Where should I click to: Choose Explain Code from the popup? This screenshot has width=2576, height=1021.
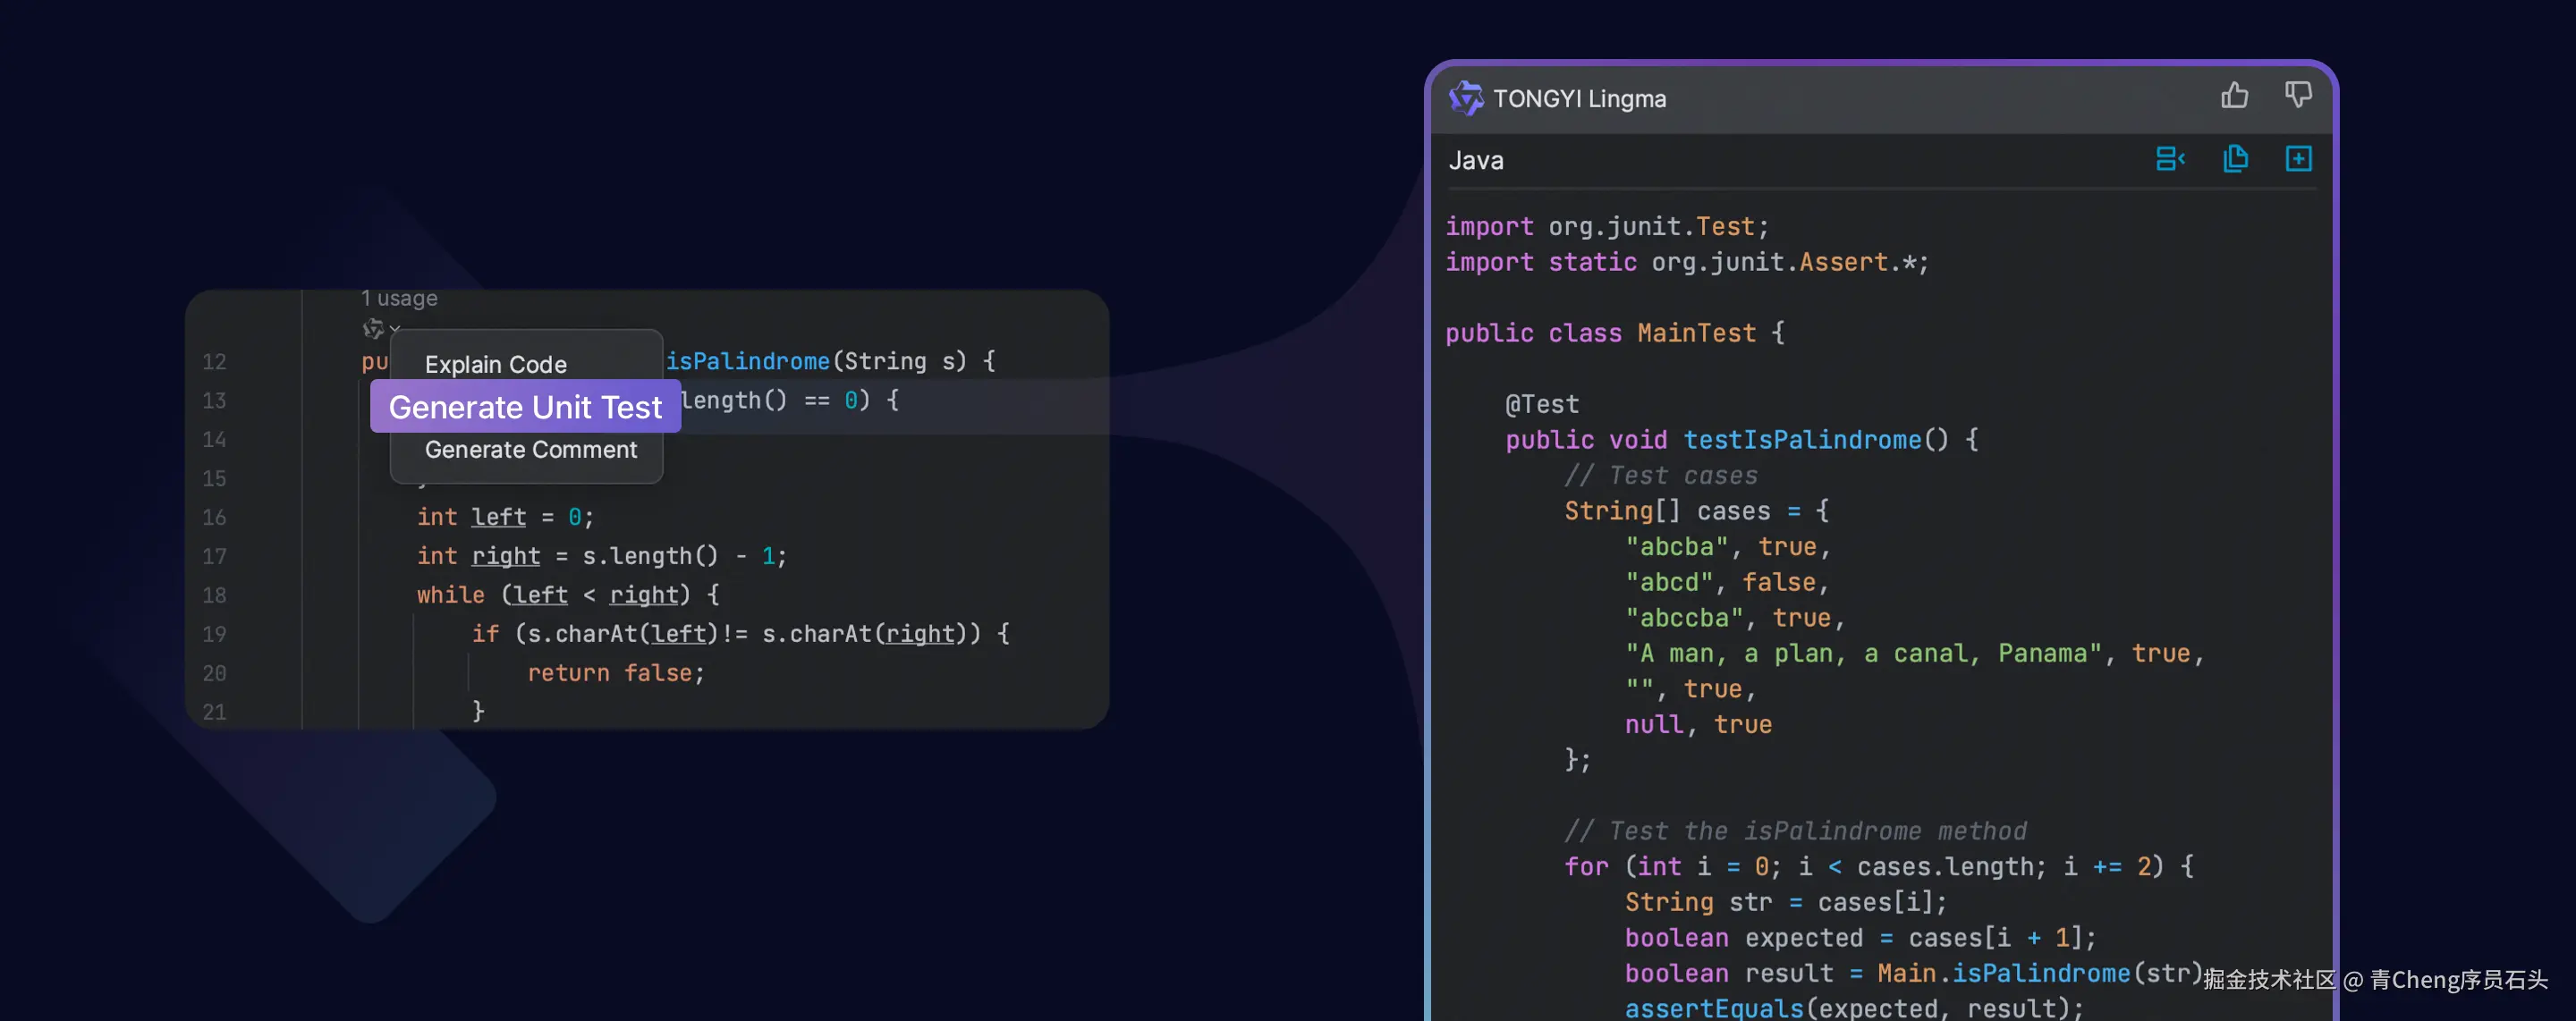click(x=495, y=364)
